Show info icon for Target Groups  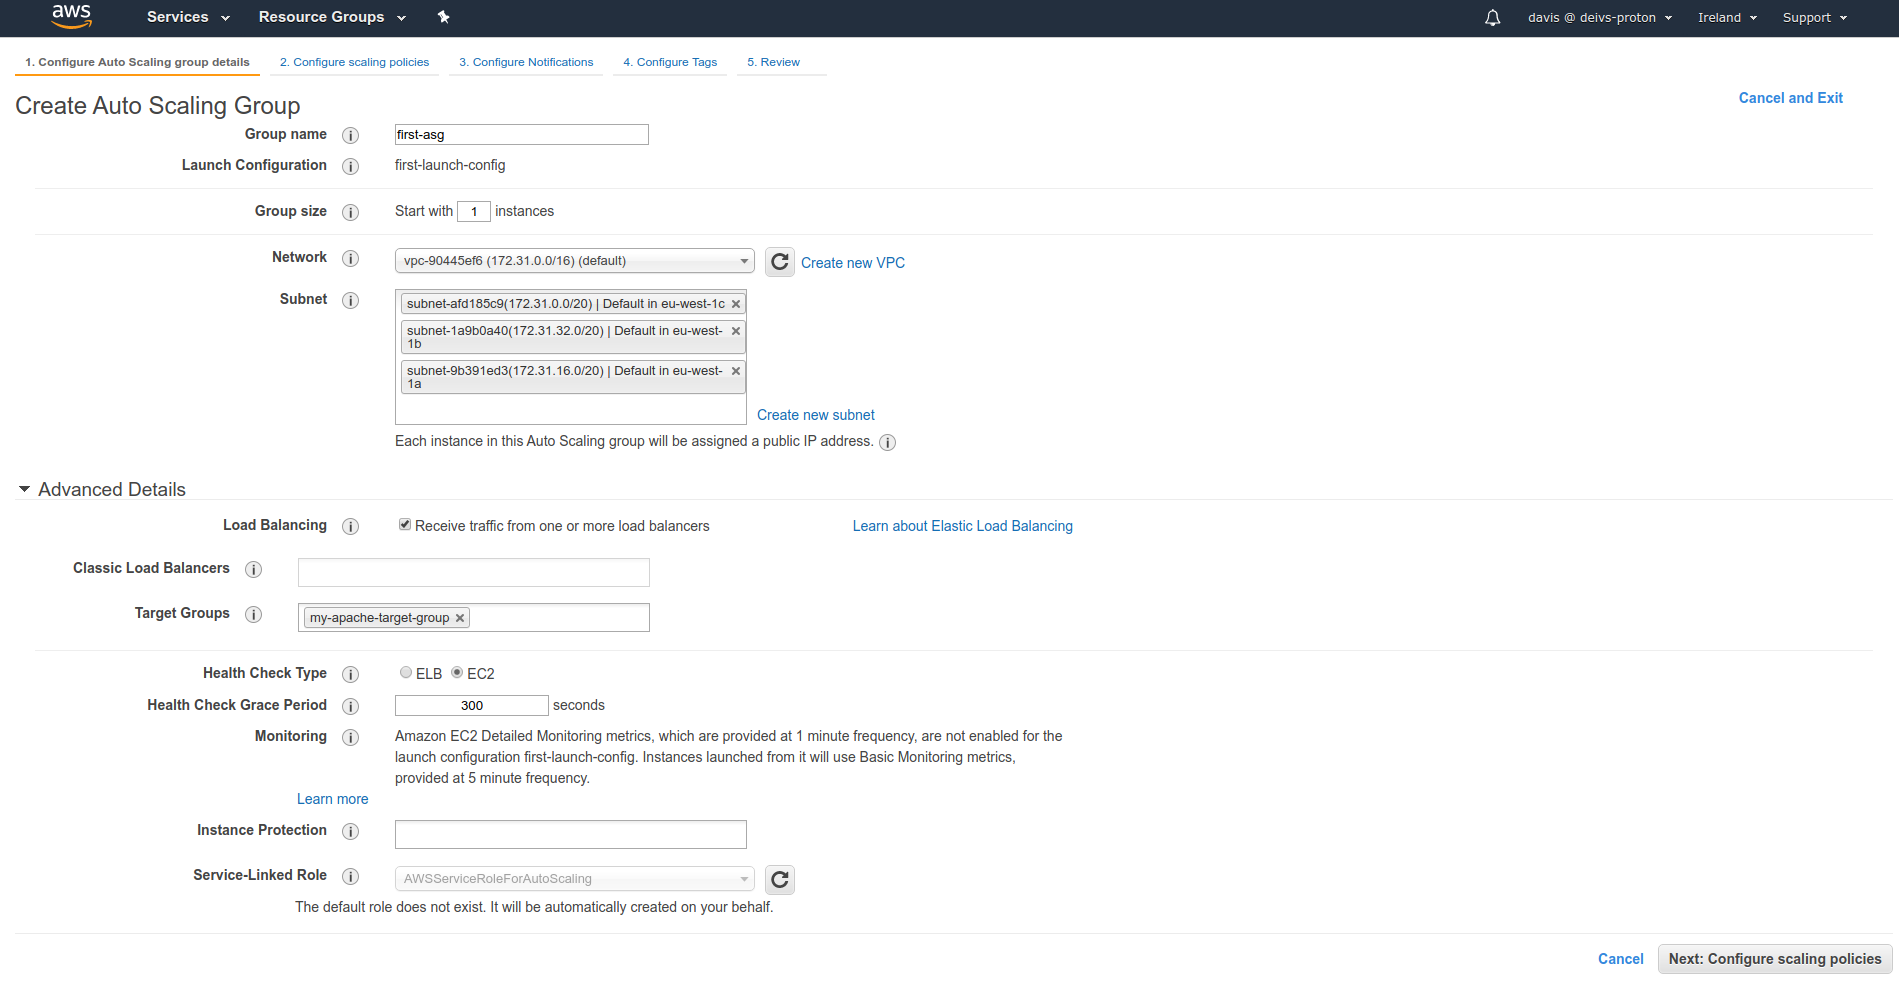click(x=254, y=614)
